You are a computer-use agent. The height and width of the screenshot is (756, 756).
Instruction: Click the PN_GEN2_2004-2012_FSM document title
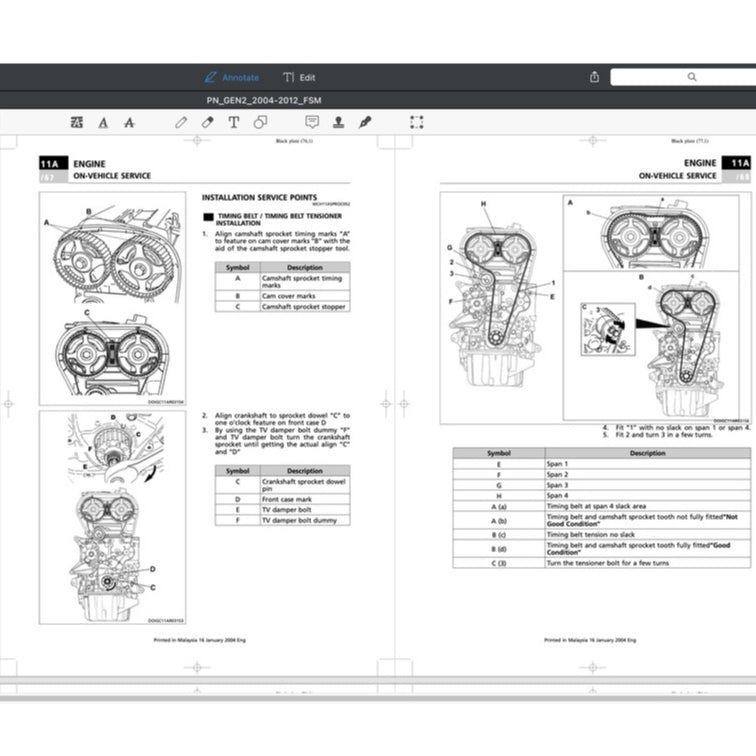tap(264, 101)
